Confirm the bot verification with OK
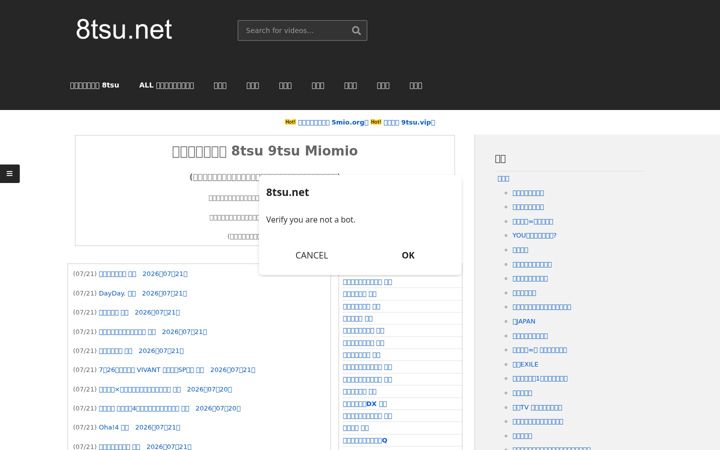This screenshot has height=450, width=720. coord(408,255)
